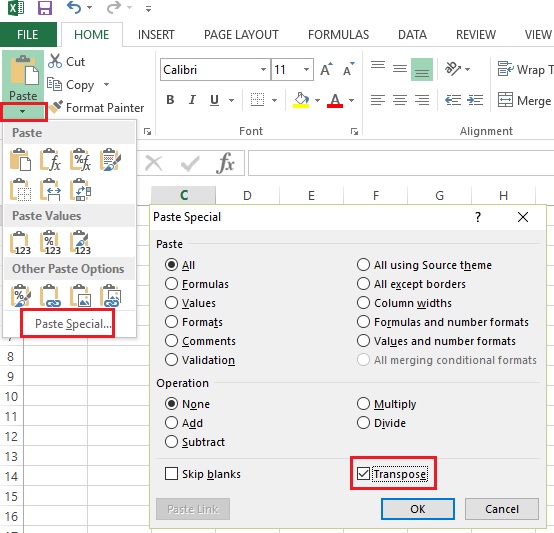Click the Center align icon
The width and height of the screenshot is (554, 533).
click(400, 100)
